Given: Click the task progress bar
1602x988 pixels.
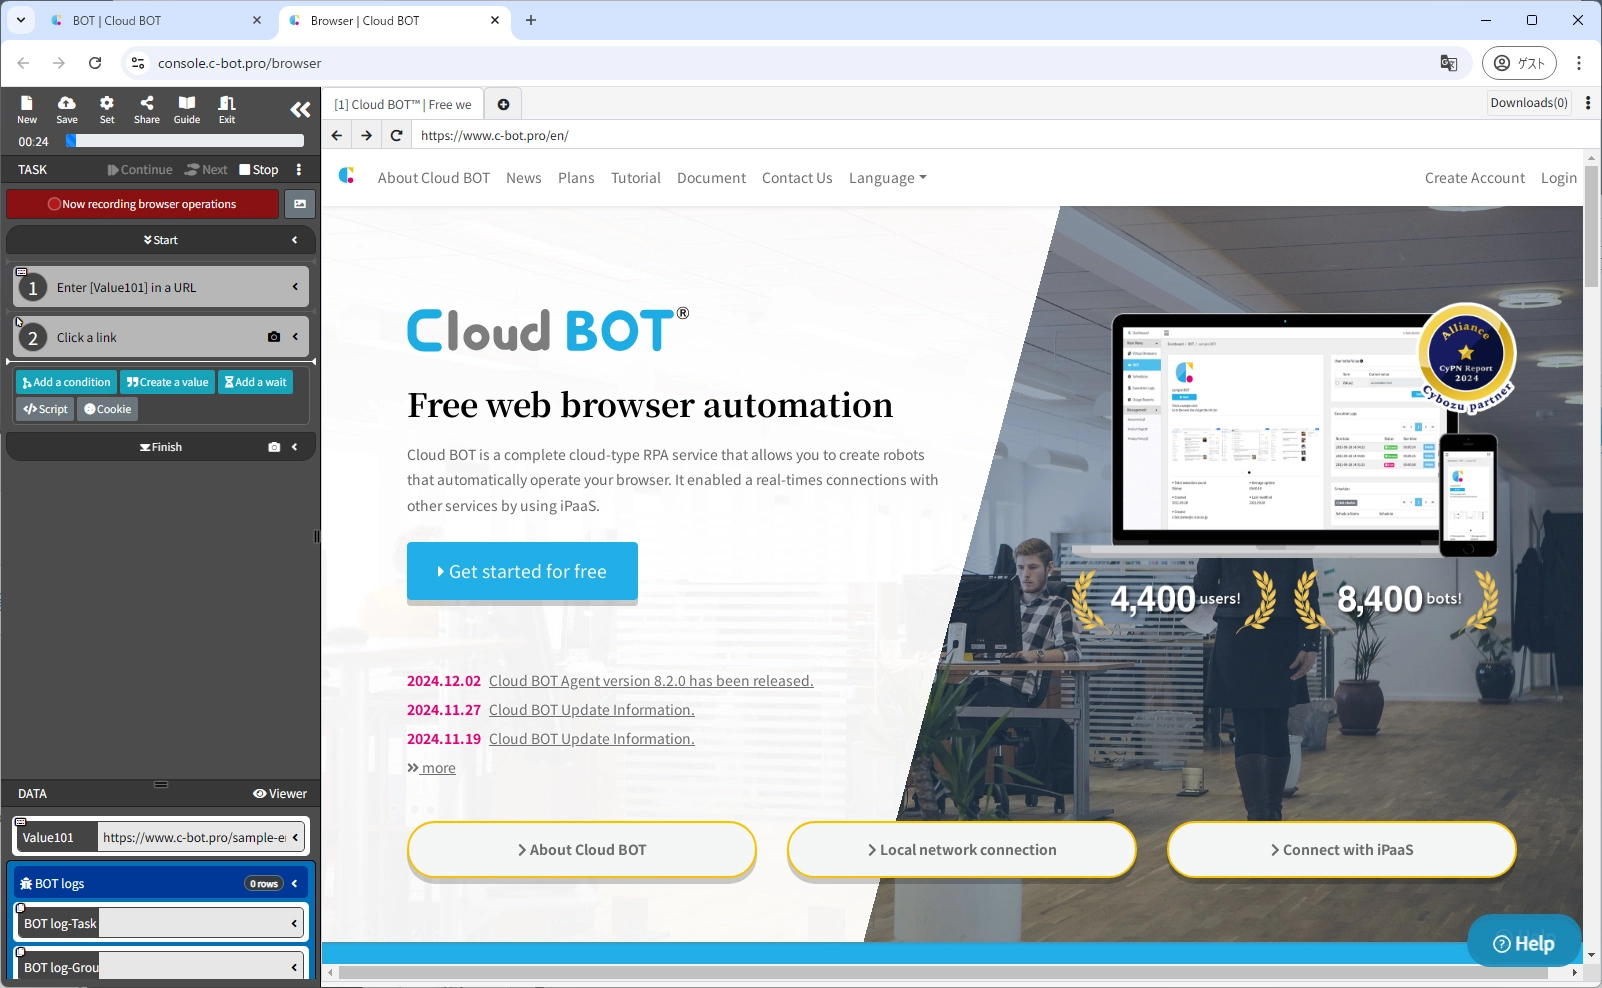Looking at the screenshot, I should click(x=185, y=141).
